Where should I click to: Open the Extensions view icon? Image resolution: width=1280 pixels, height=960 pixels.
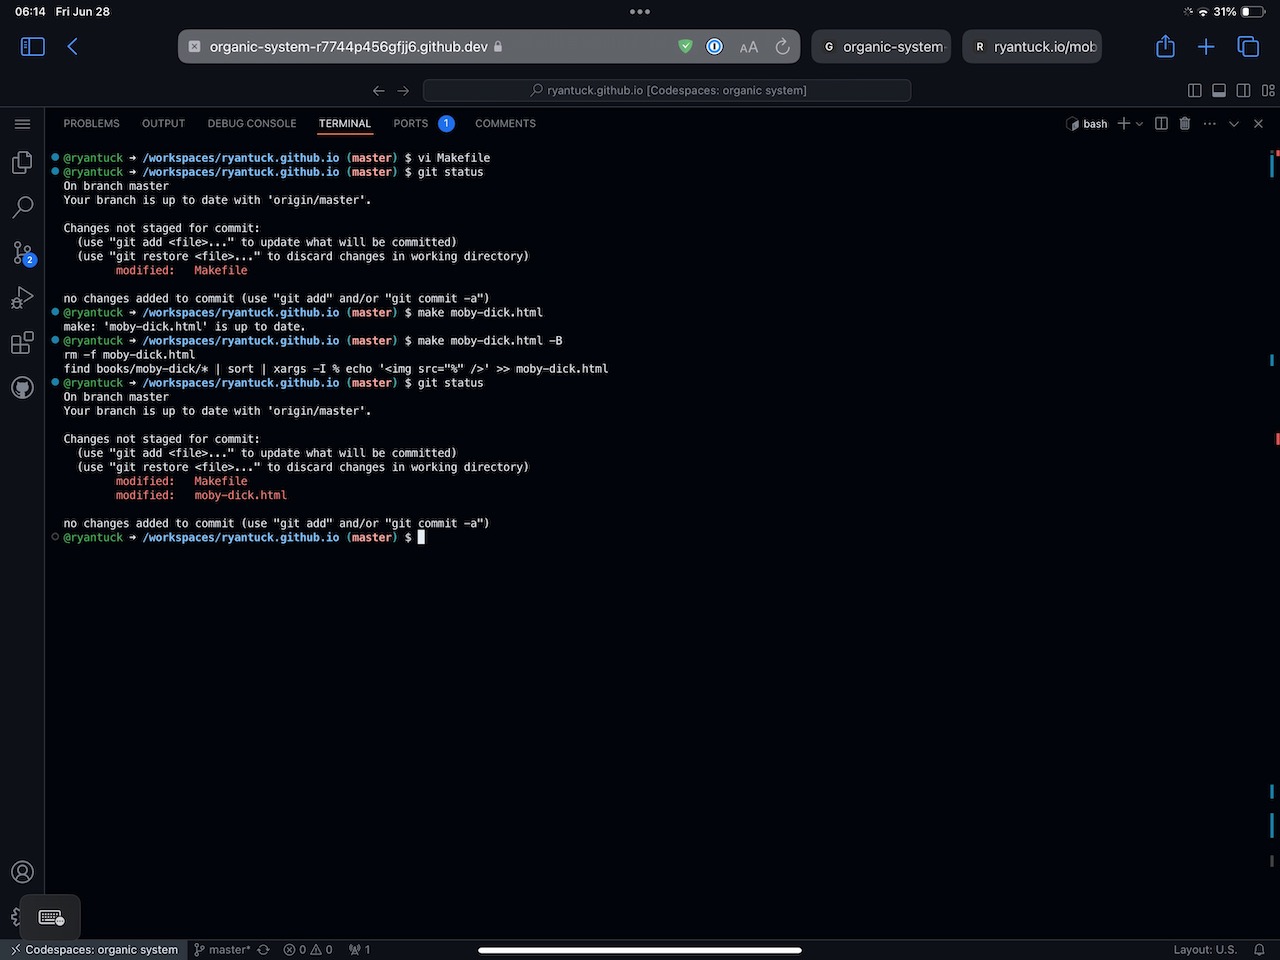[22, 343]
